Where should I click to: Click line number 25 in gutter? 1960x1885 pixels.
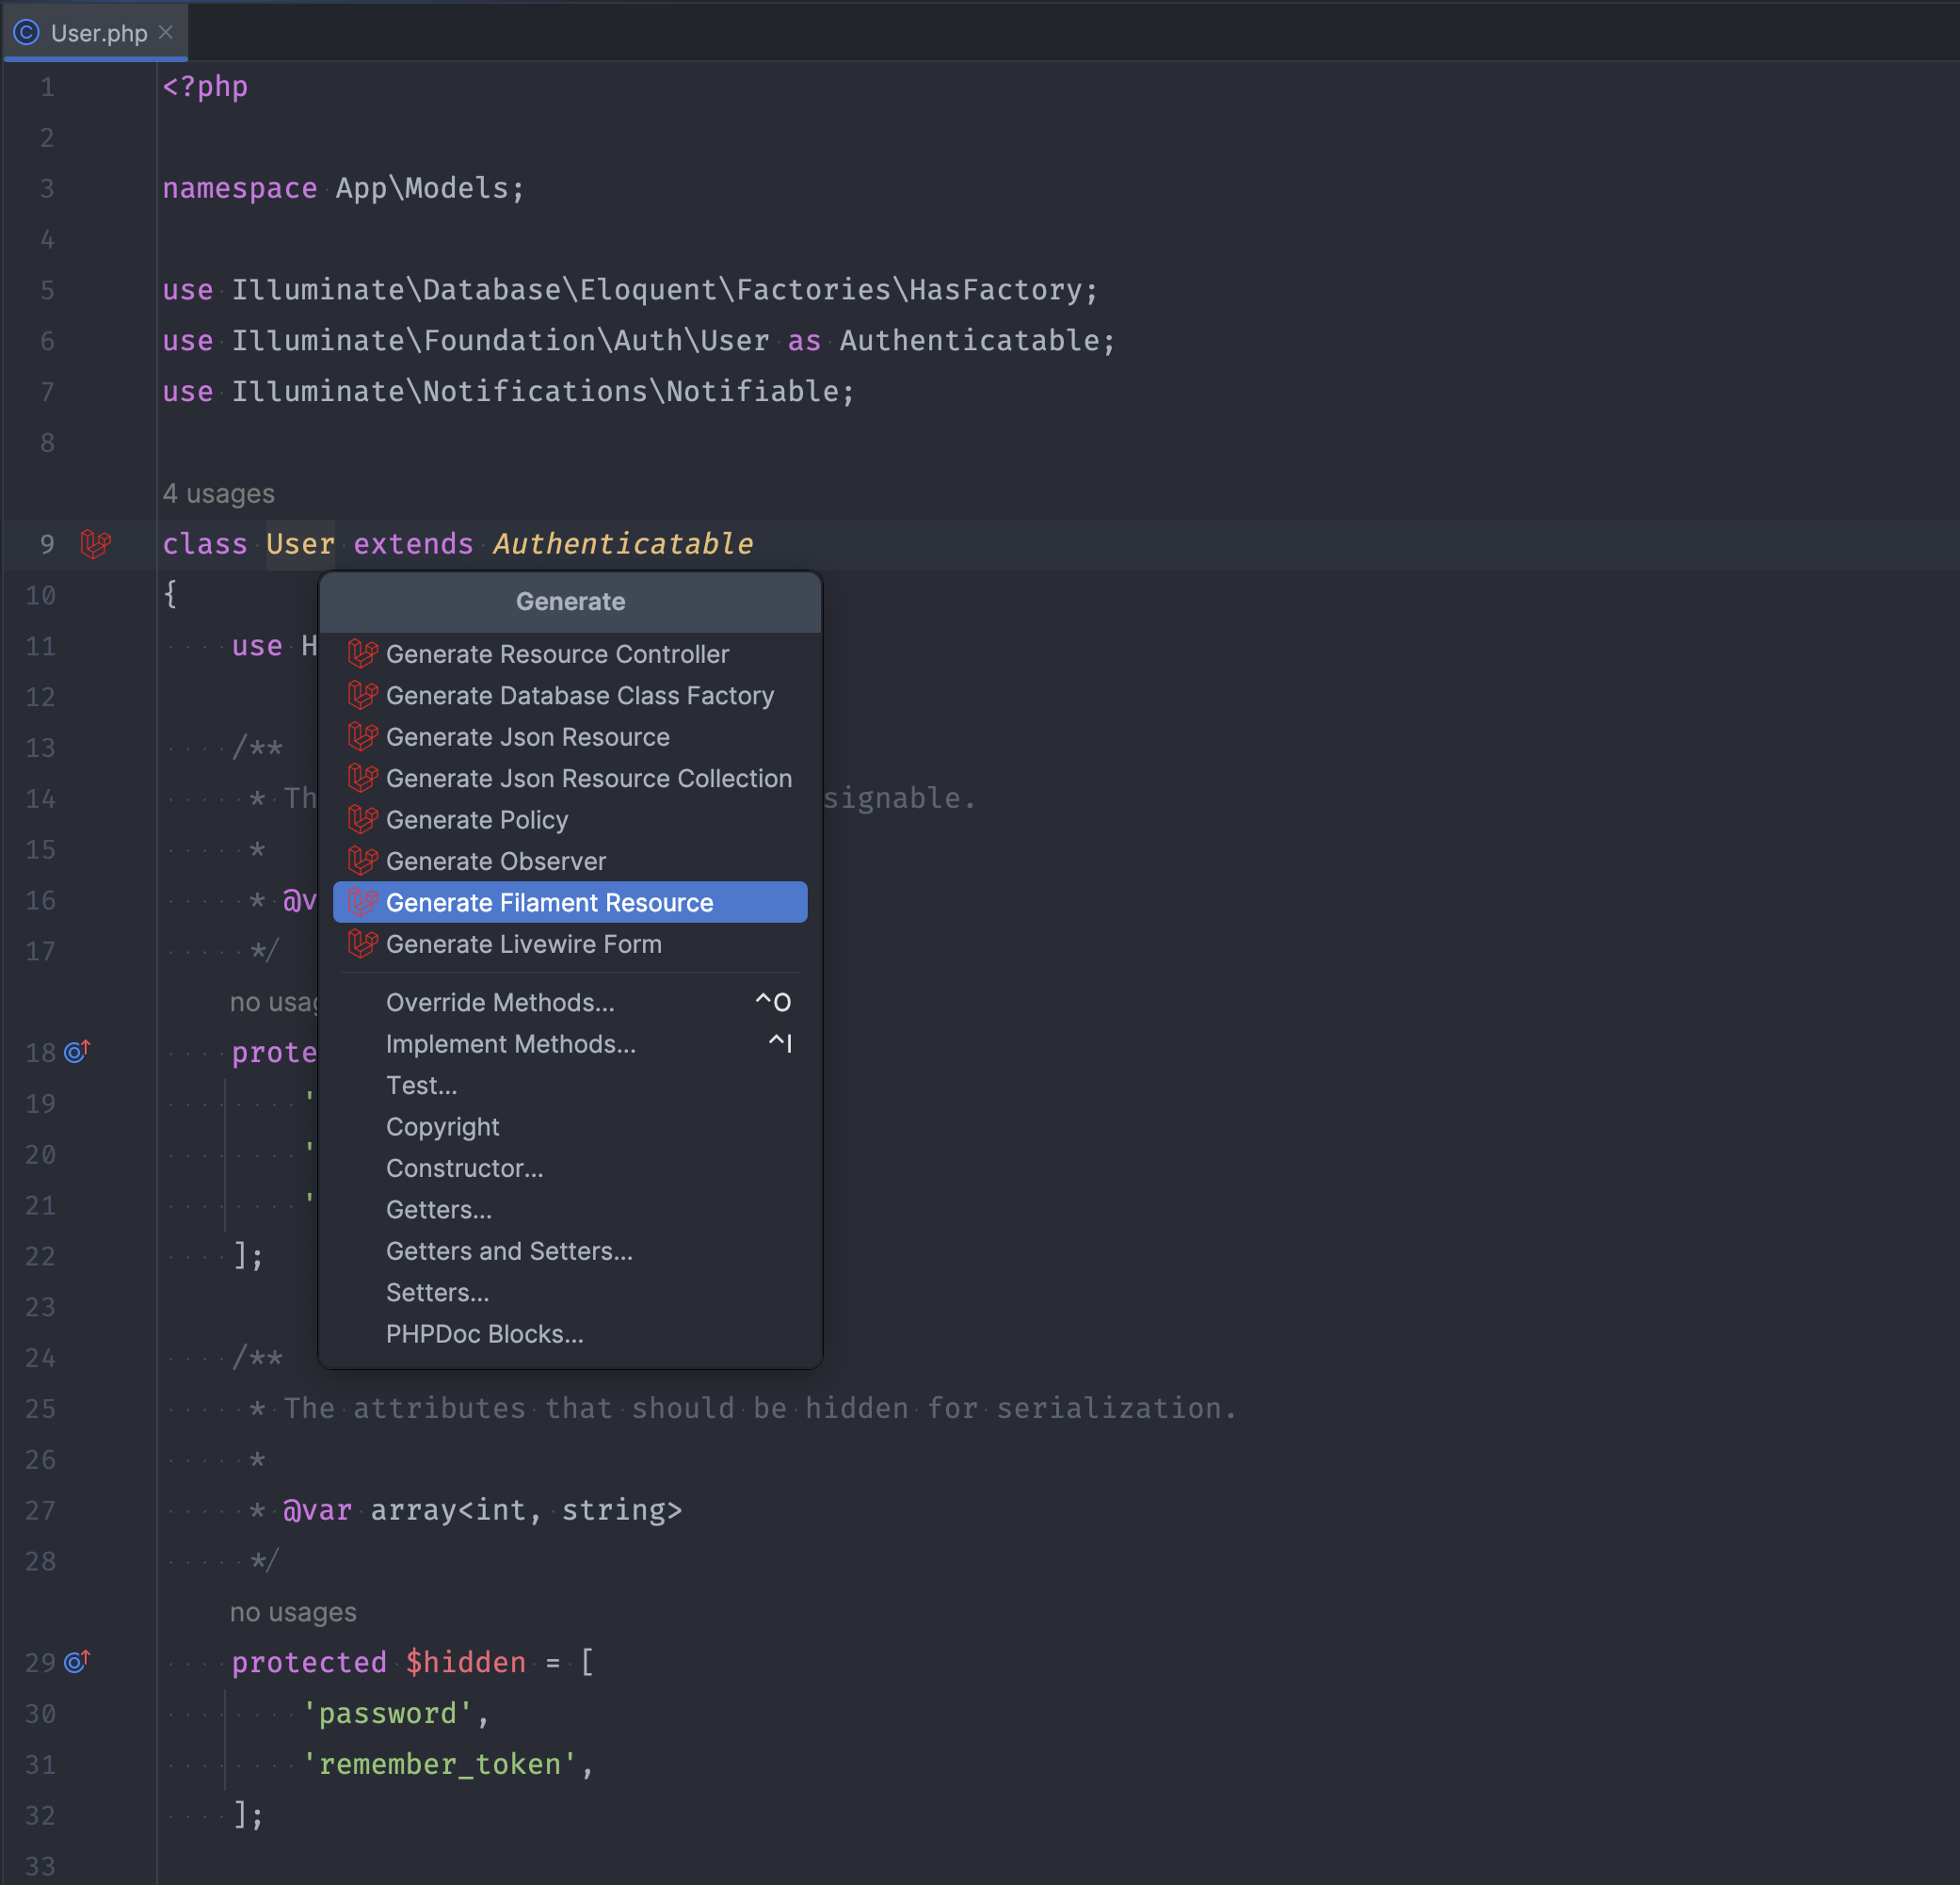41,1409
